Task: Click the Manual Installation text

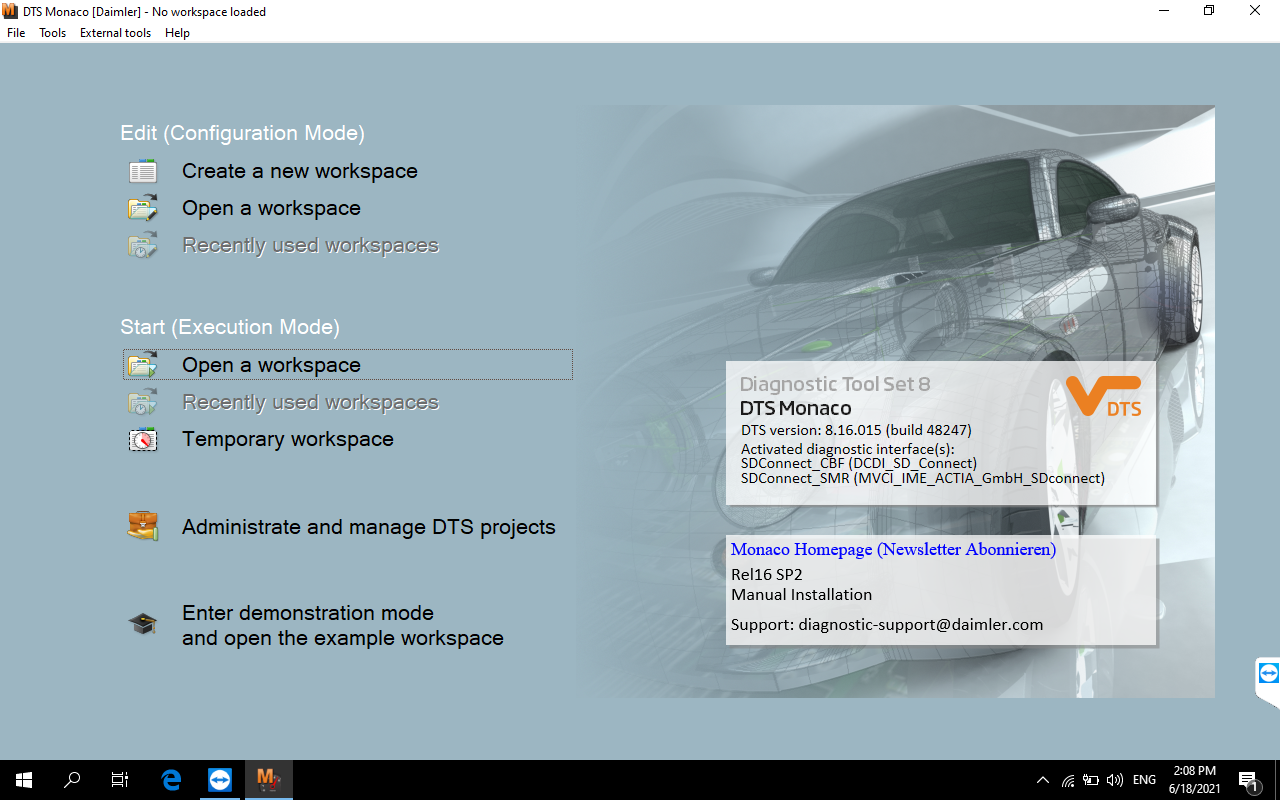Action: (801, 594)
